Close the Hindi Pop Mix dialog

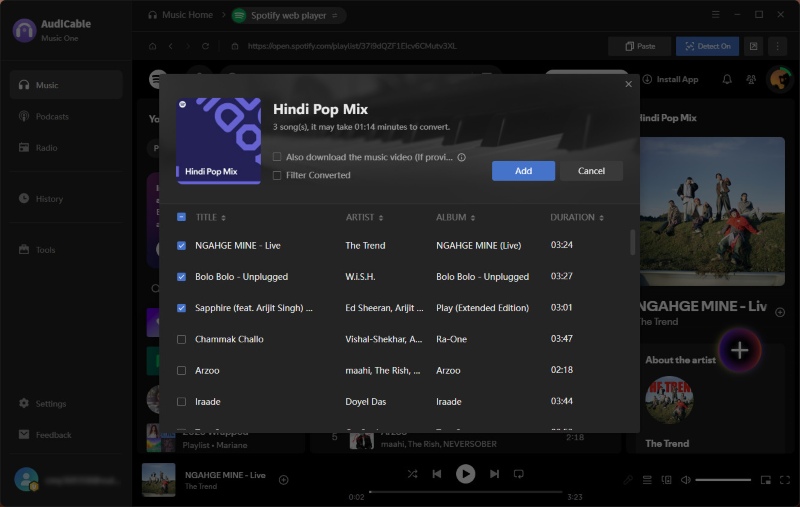pyautogui.click(x=628, y=84)
